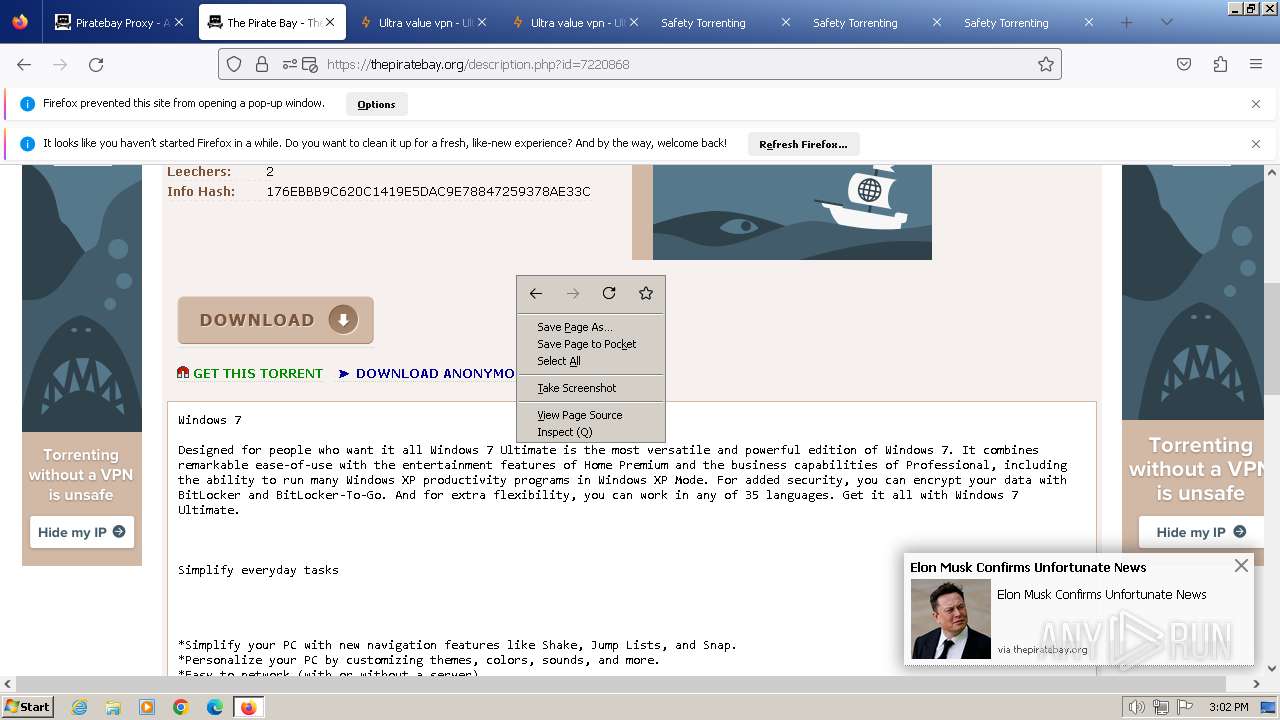Dismiss the pop-up blocked notification bar
This screenshot has width=1280, height=720.
coord(1256,104)
